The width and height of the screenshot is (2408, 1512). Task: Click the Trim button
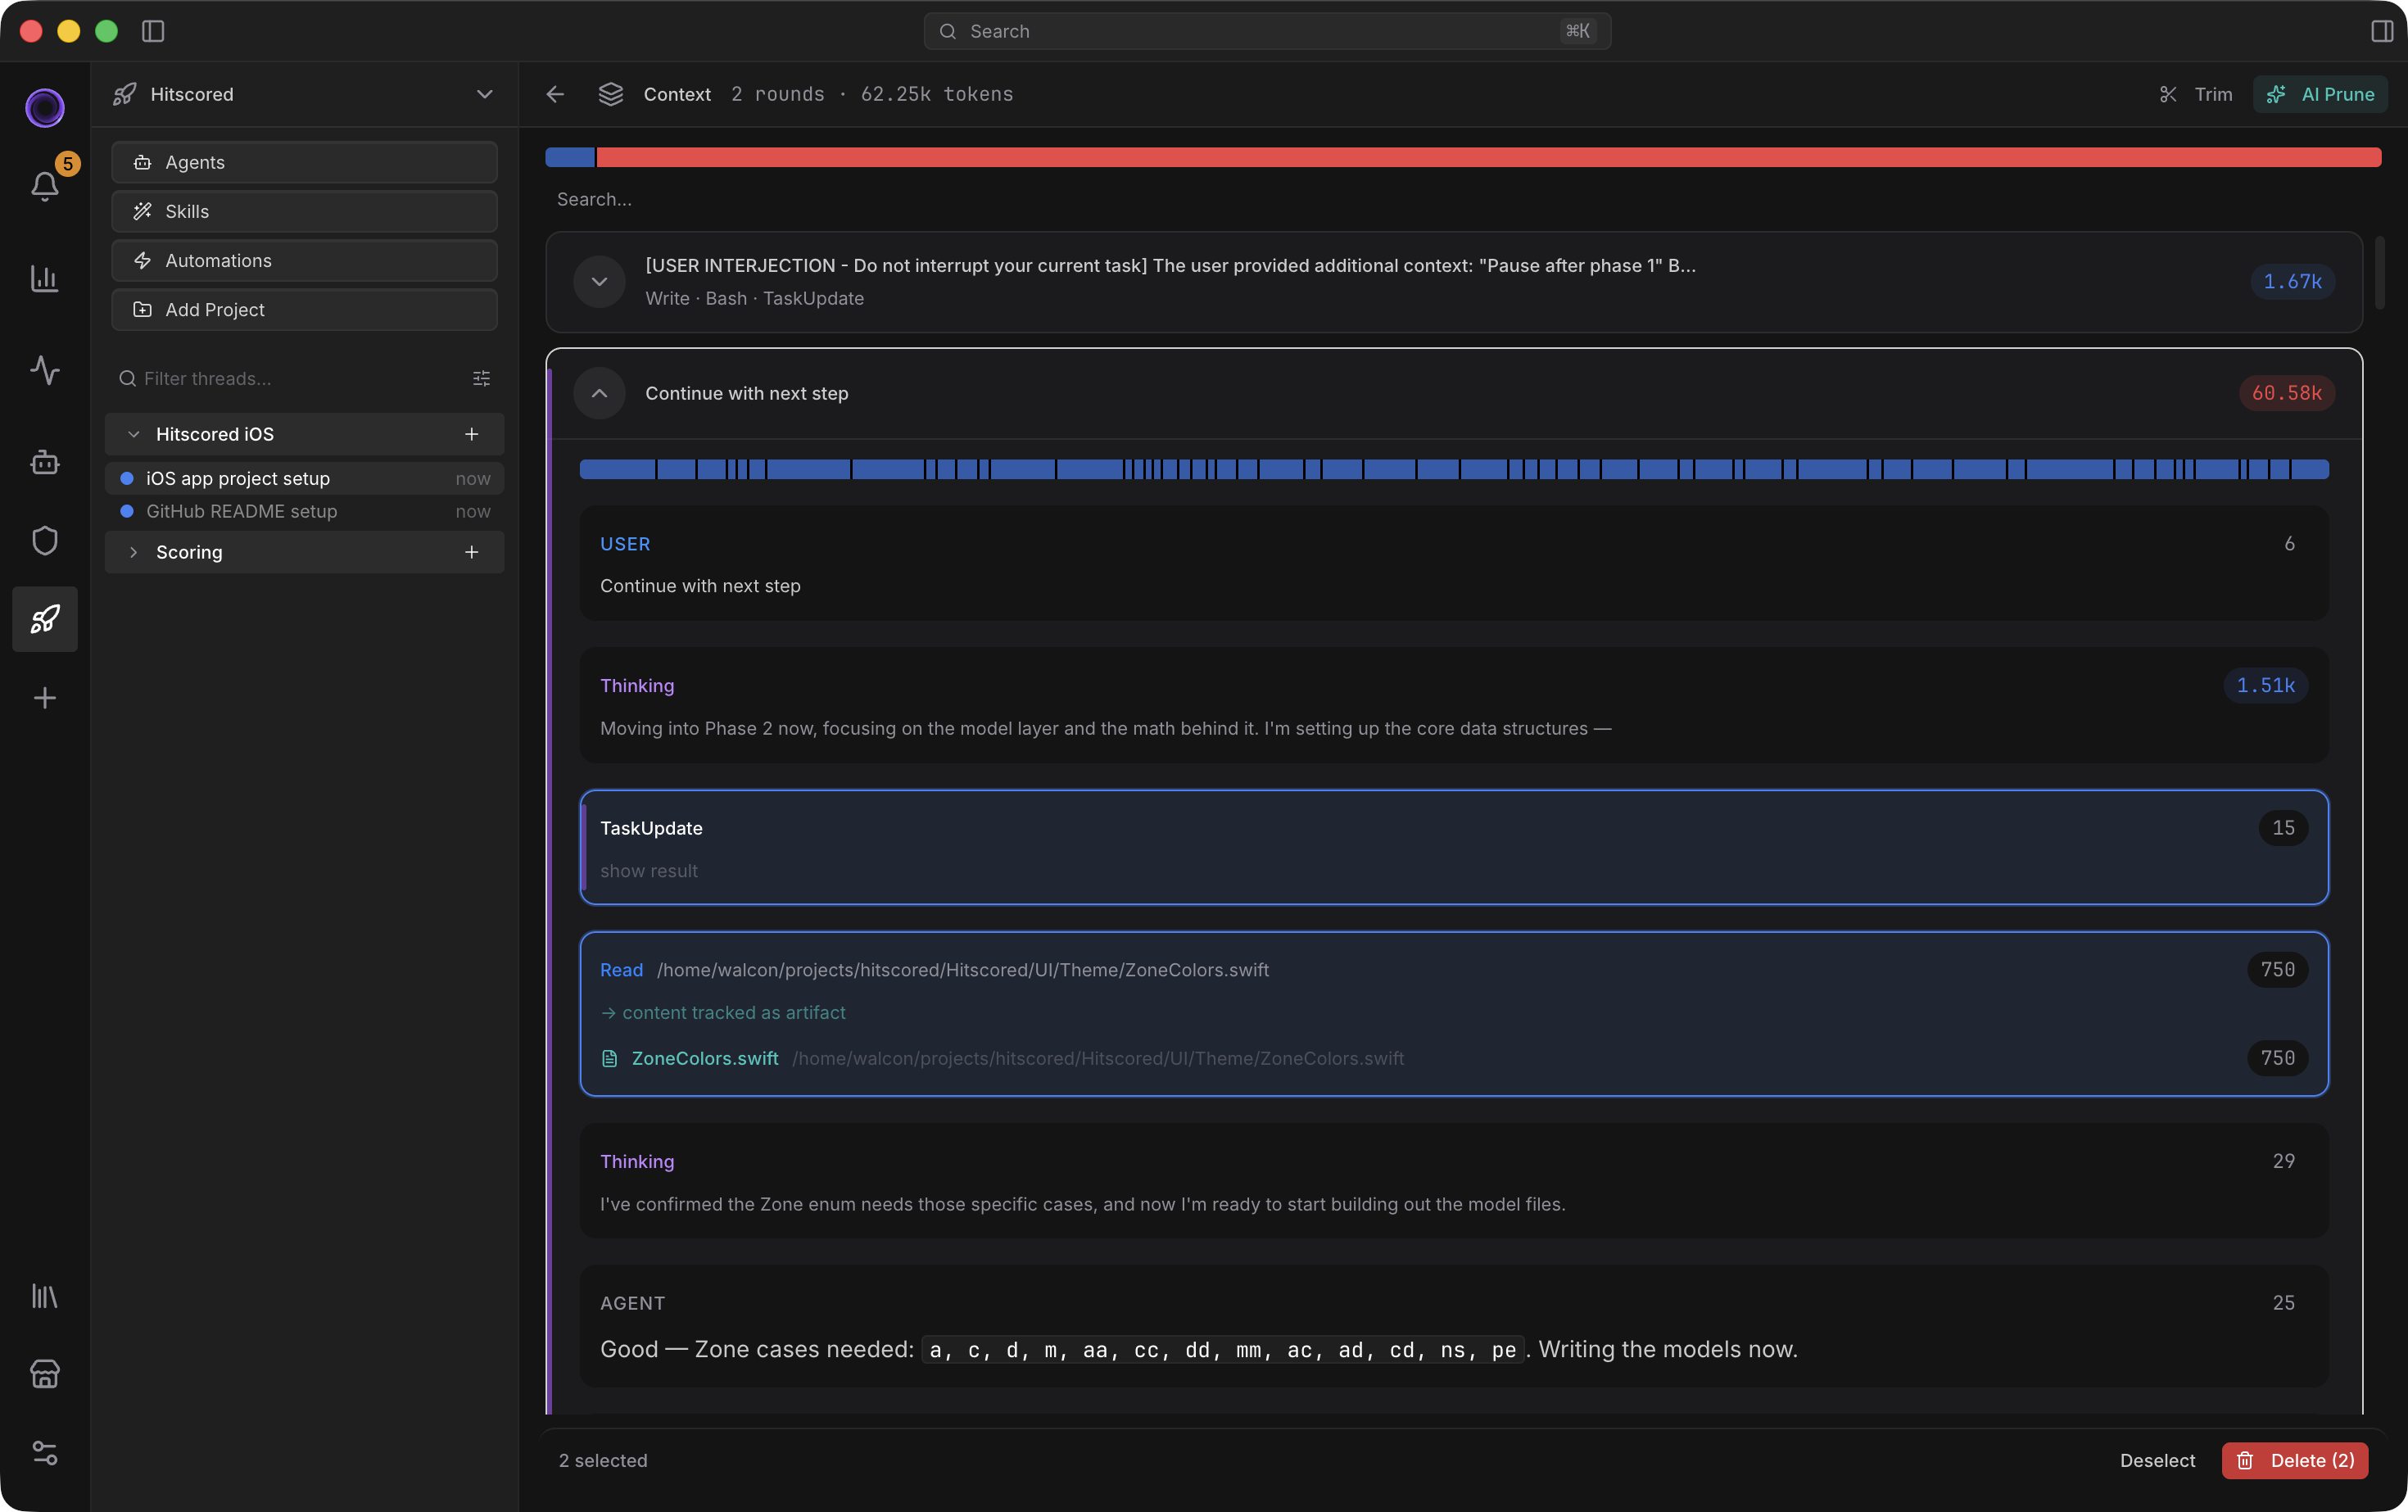tap(2196, 94)
